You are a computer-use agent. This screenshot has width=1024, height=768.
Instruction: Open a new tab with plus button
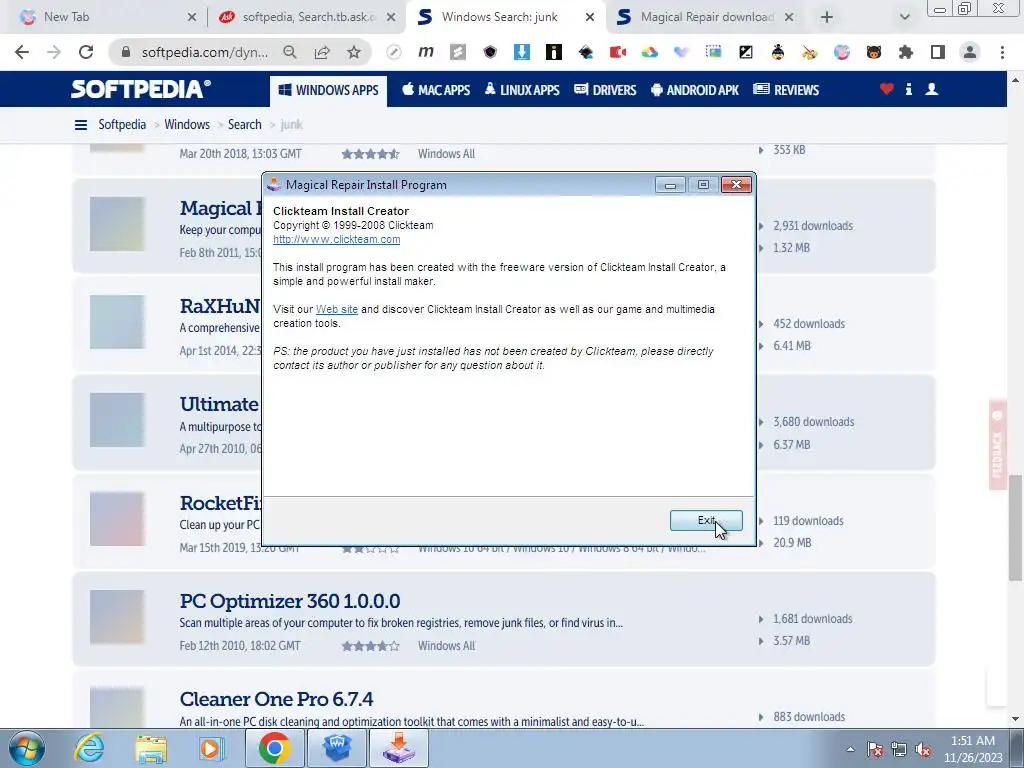(x=827, y=17)
